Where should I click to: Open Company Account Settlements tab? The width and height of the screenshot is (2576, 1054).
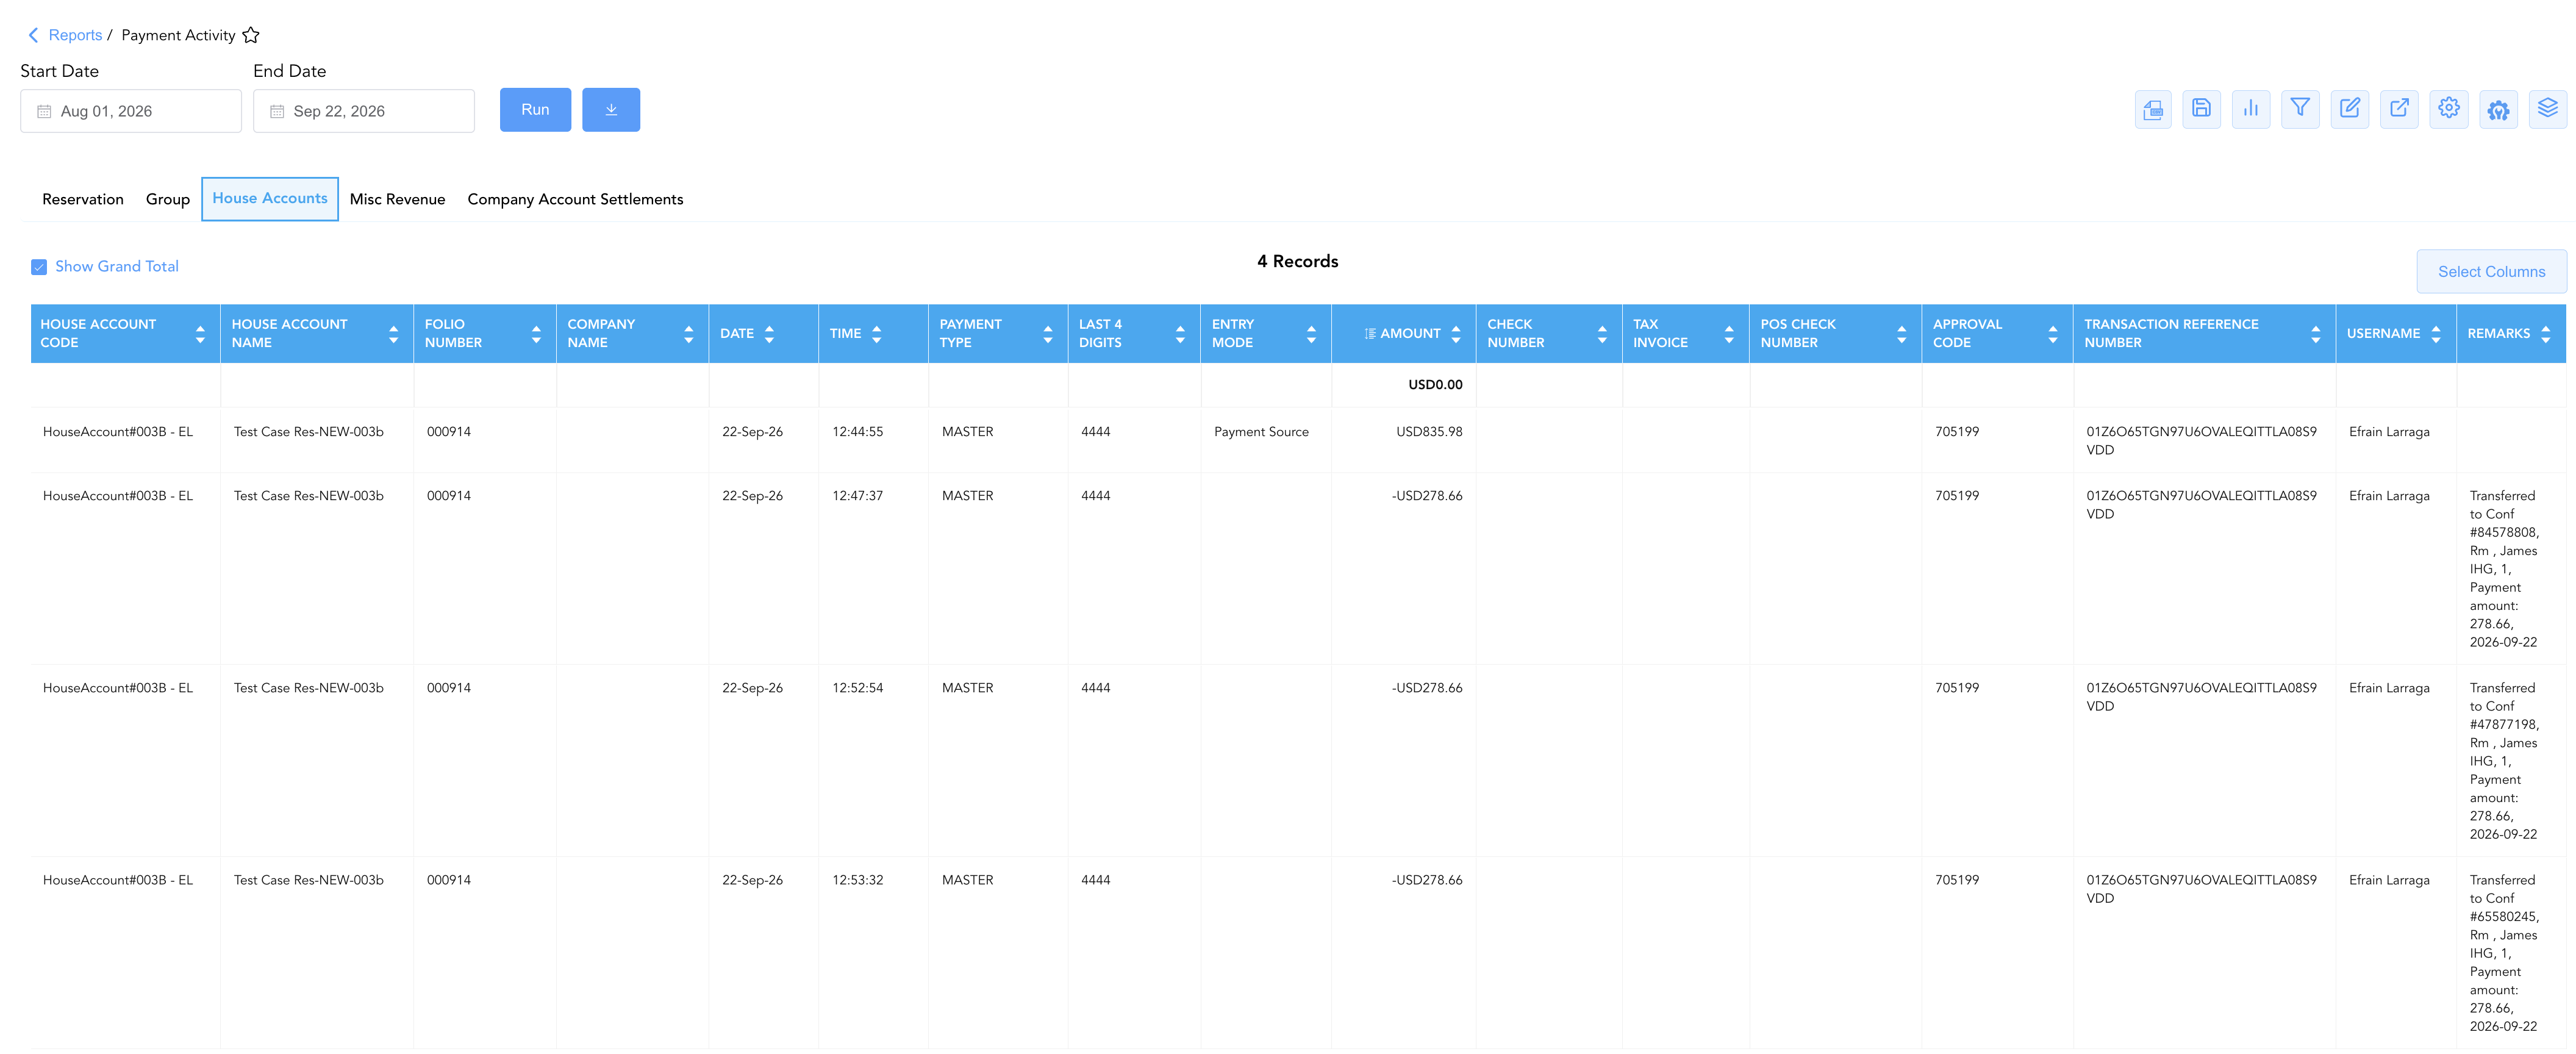pyautogui.click(x=575, y=199)
